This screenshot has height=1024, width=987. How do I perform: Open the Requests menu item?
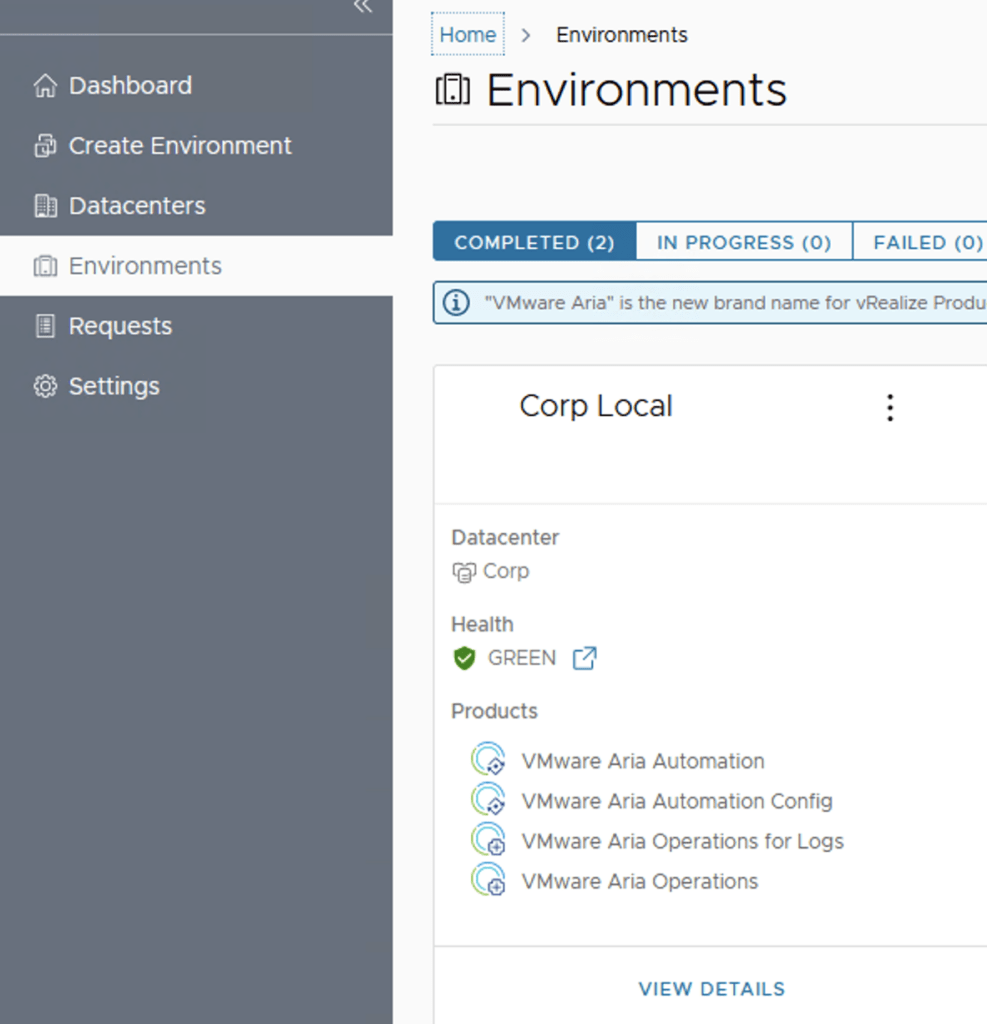[x=196, y=326]
